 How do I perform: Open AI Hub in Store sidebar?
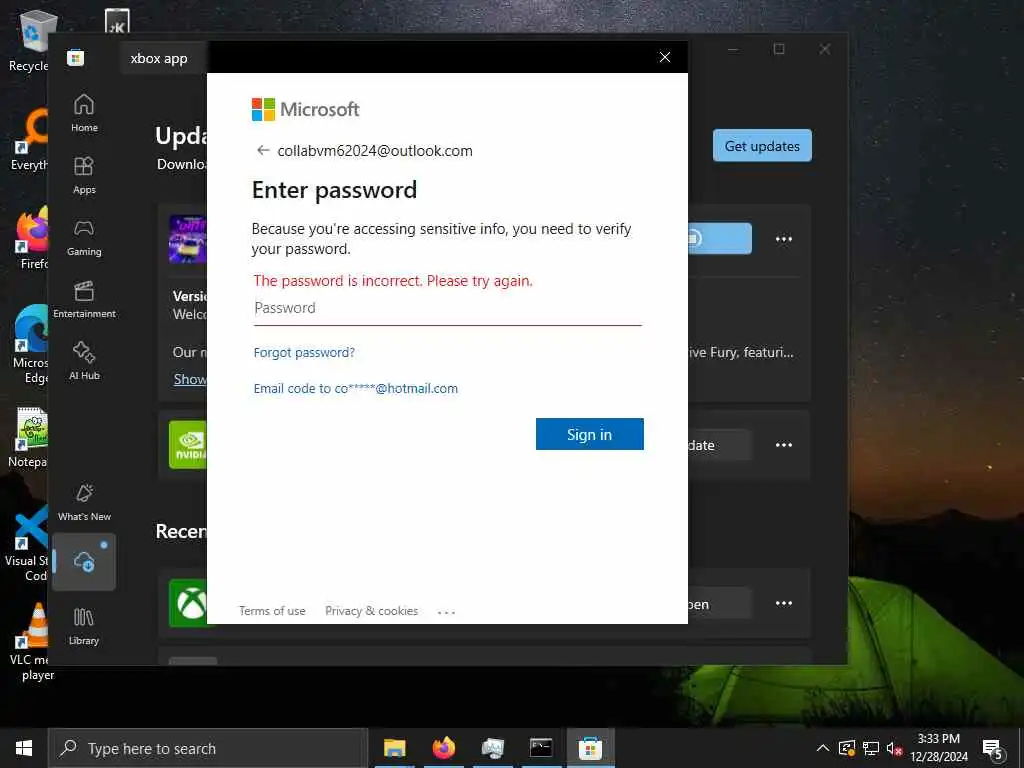(84, 361)
